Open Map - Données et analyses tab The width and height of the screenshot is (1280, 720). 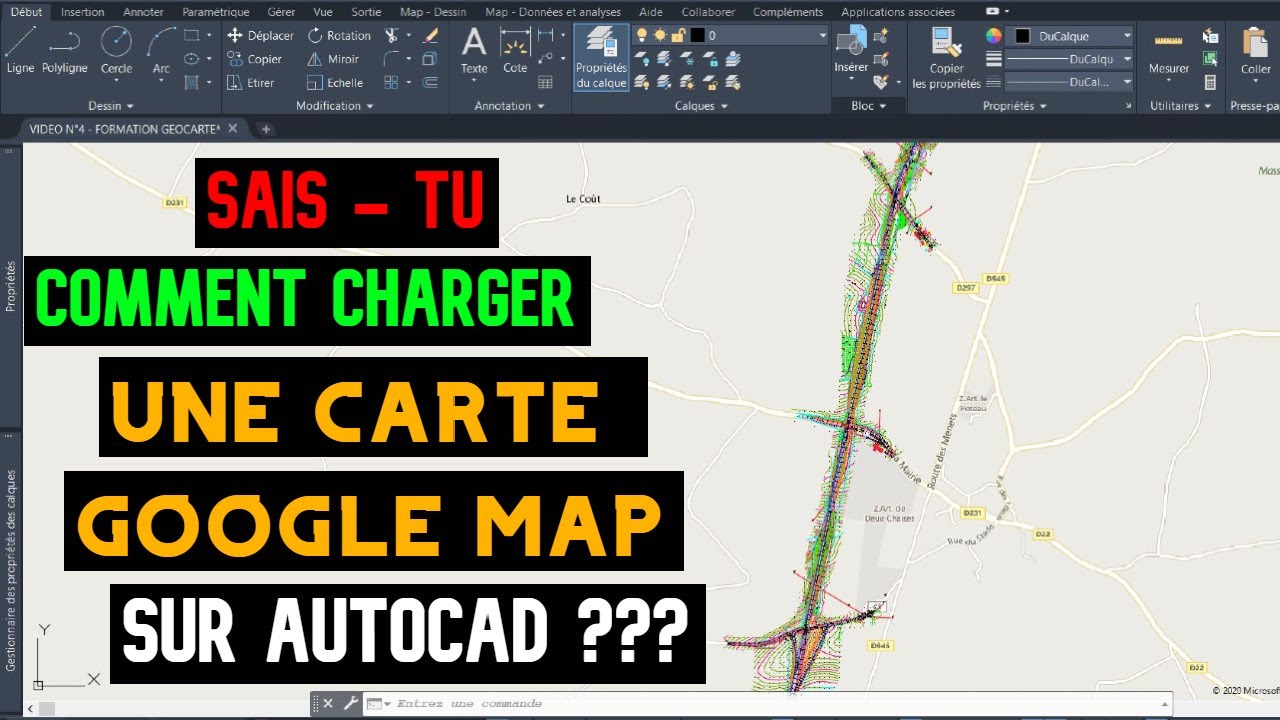click(x=553, y=12)
